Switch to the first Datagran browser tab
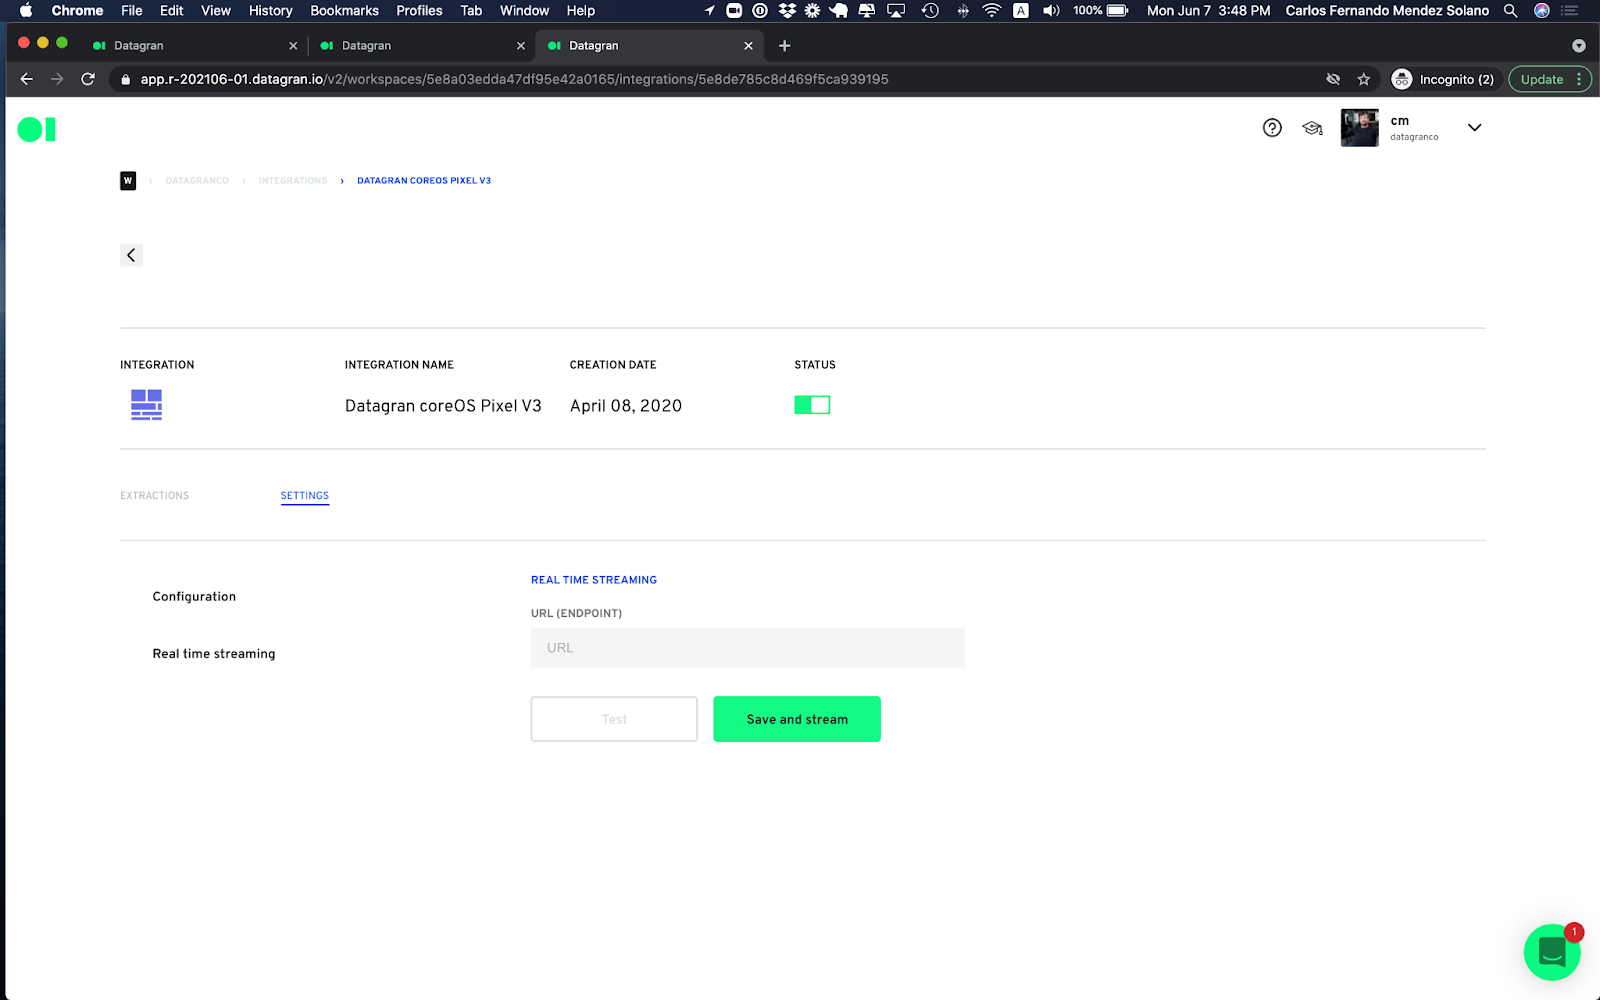The height and width of the screenshot is (1000, 1600). click(194, 46)
